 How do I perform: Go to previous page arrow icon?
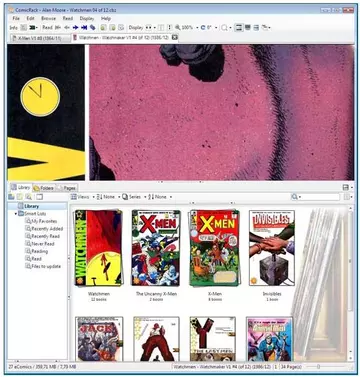click(x=67, y=28)
